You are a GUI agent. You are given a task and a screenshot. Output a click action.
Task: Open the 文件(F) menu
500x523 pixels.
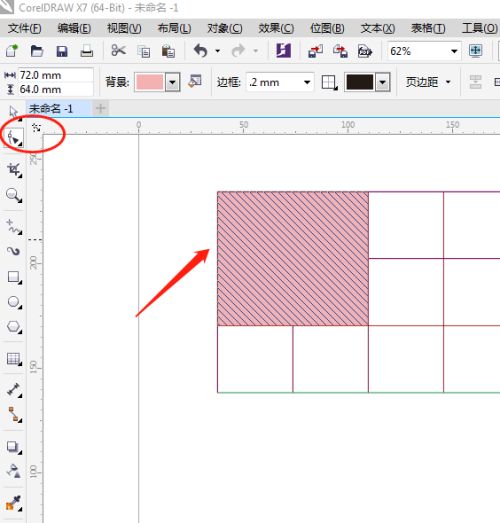[24, 28]
